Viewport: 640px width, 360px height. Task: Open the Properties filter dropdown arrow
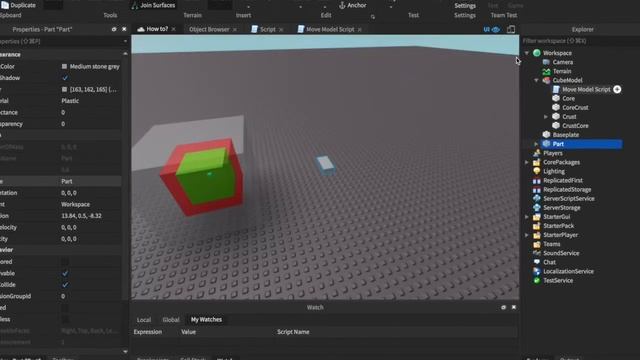click(x=125, y=41)
